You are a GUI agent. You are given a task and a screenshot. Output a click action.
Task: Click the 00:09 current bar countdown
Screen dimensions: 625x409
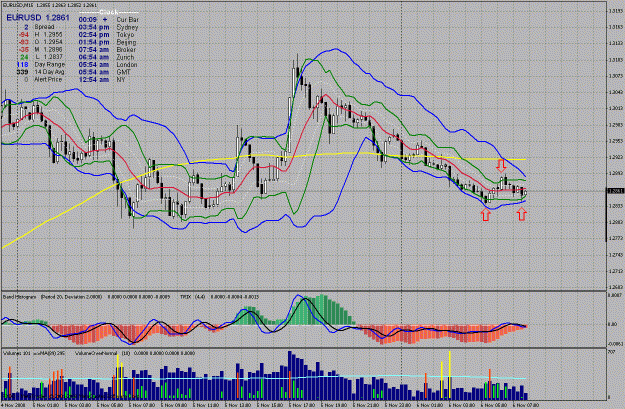pyautogui.click(x=88, y=19)
